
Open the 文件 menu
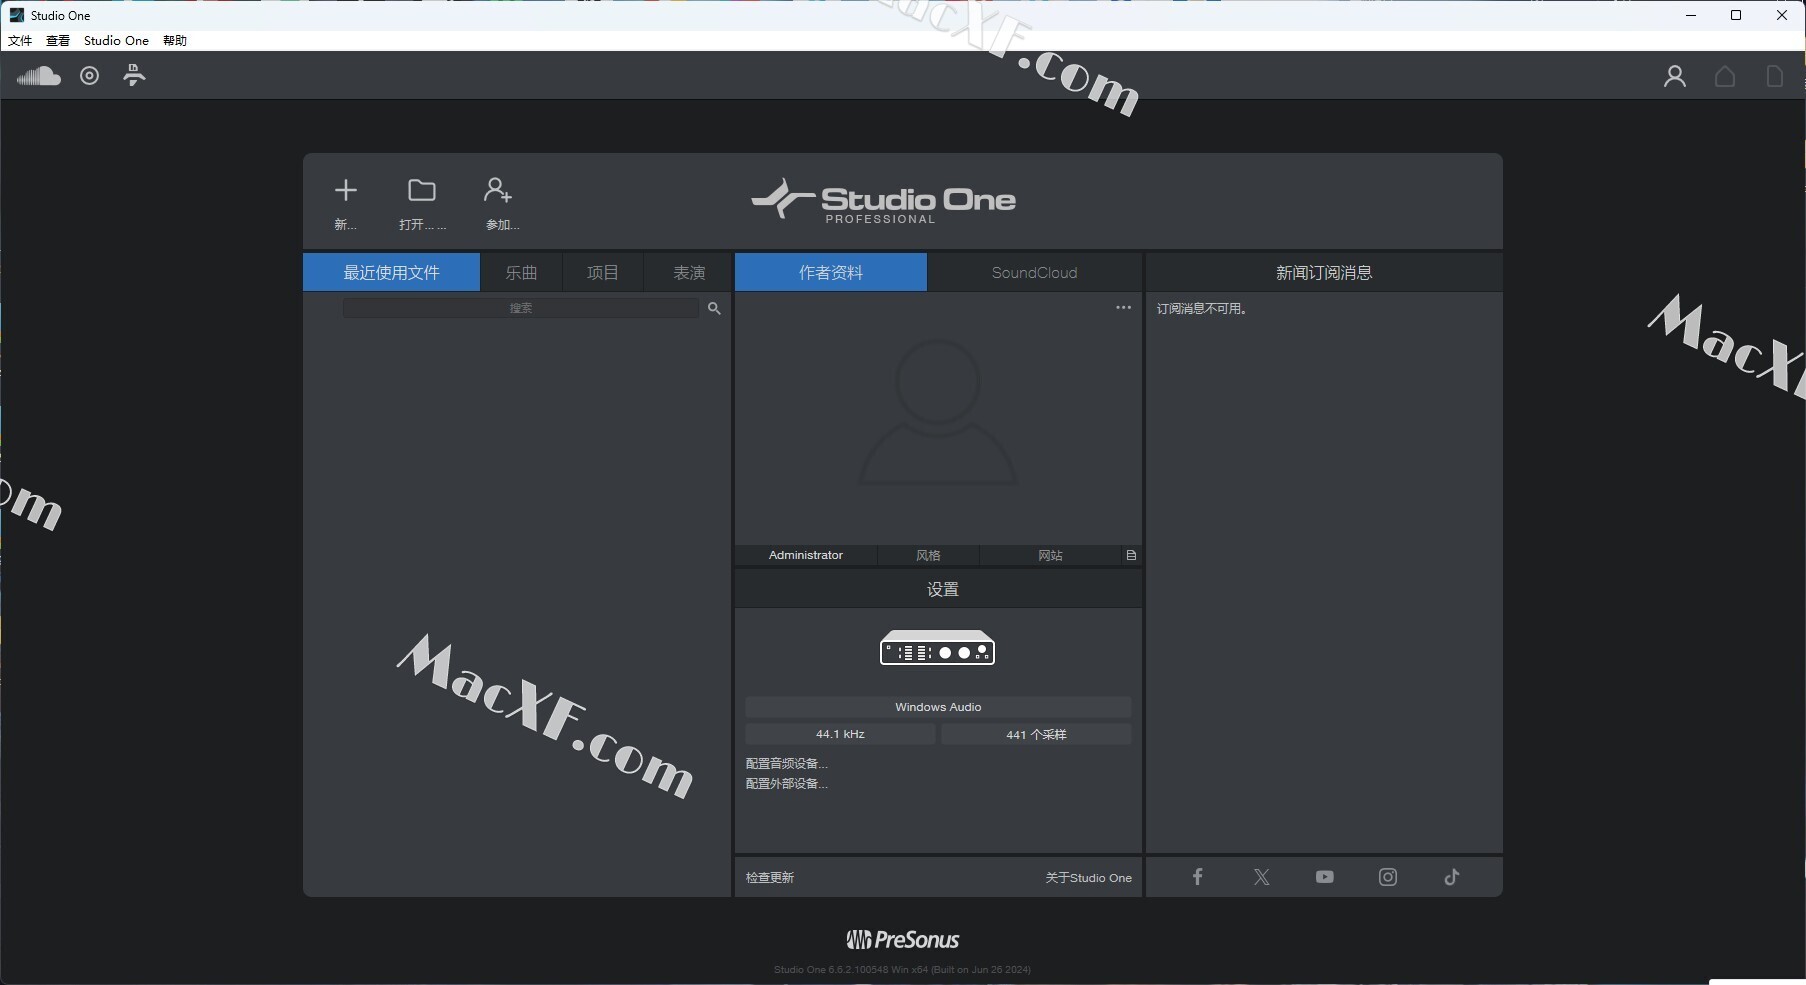[x=20, y=41]
